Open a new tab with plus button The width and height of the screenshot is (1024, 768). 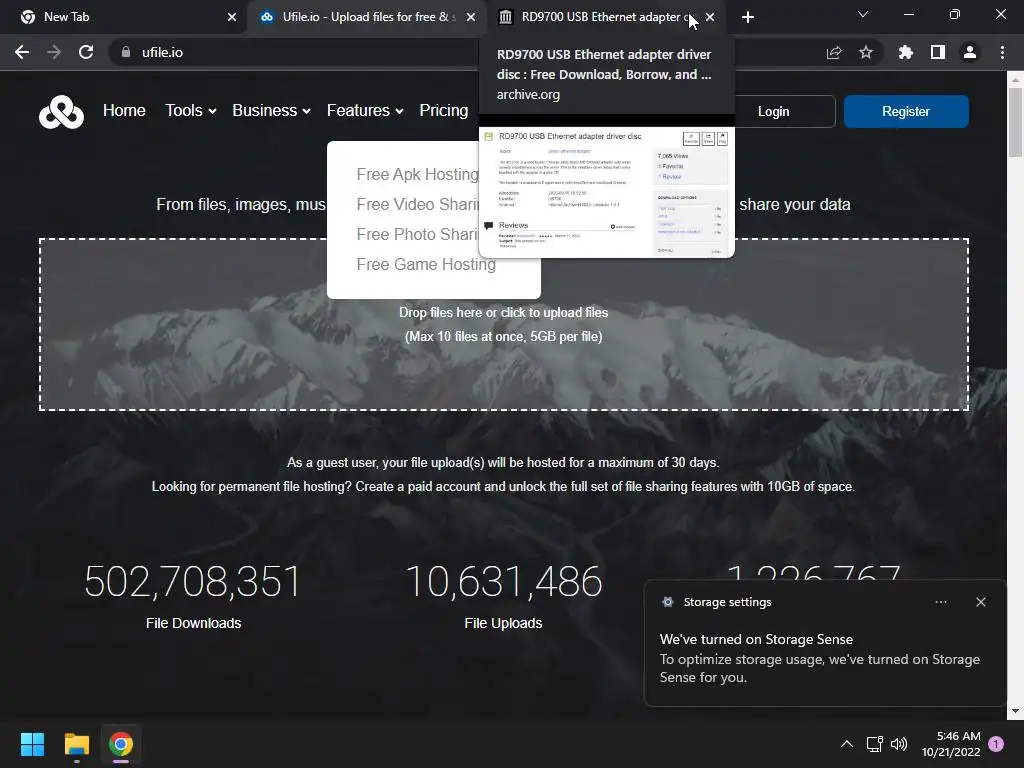tap(748, 17)
